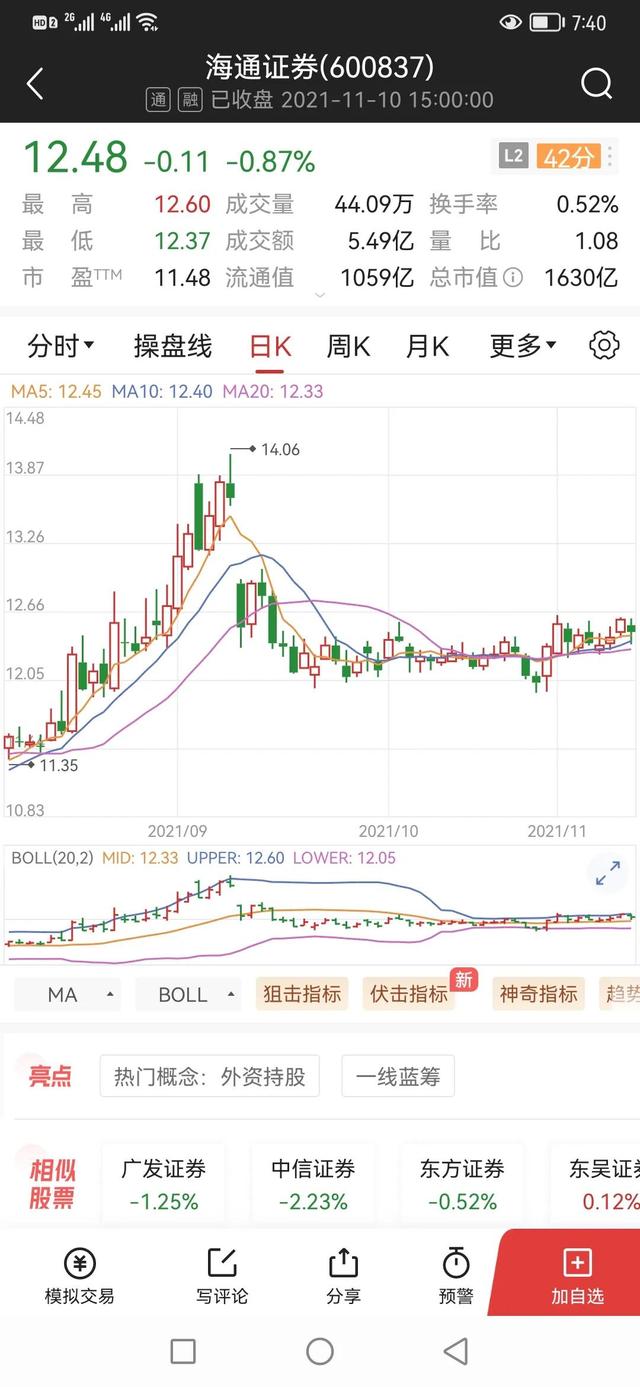This screenshot has height=1387, width=640.
Task: Switch to 周K tab
Action: tap(348, 346)
